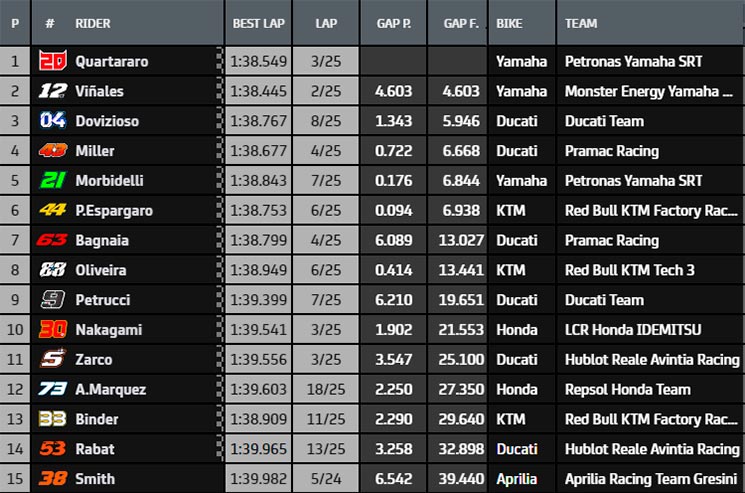Select position 13 row for Binder
The width and height of the screenshot is (745, 493).
click(x=371, y=419)
